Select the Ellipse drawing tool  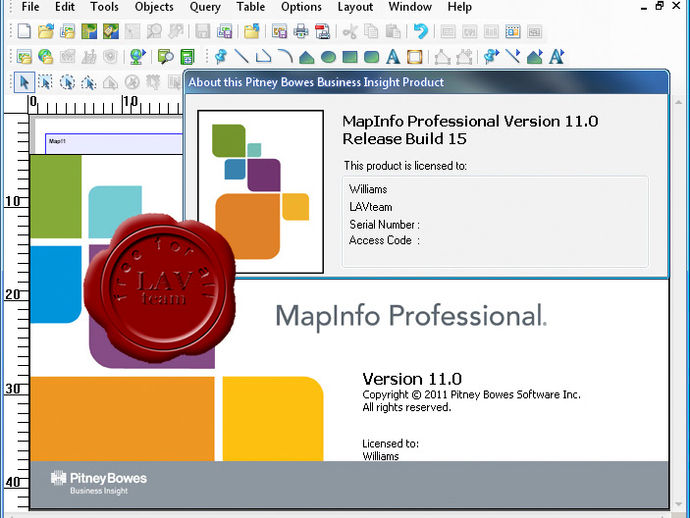click(328, 57)
